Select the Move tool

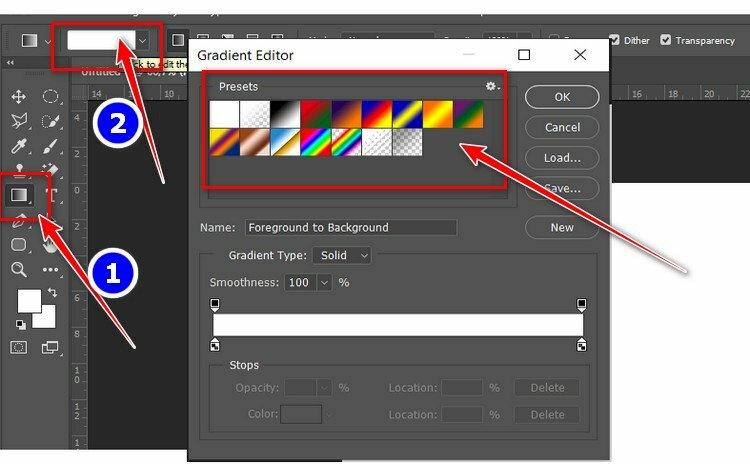point(18,97)
